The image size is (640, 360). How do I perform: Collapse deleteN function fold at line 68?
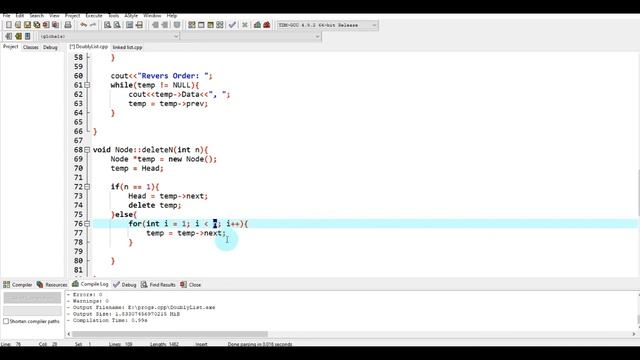(x=87, y=150)
